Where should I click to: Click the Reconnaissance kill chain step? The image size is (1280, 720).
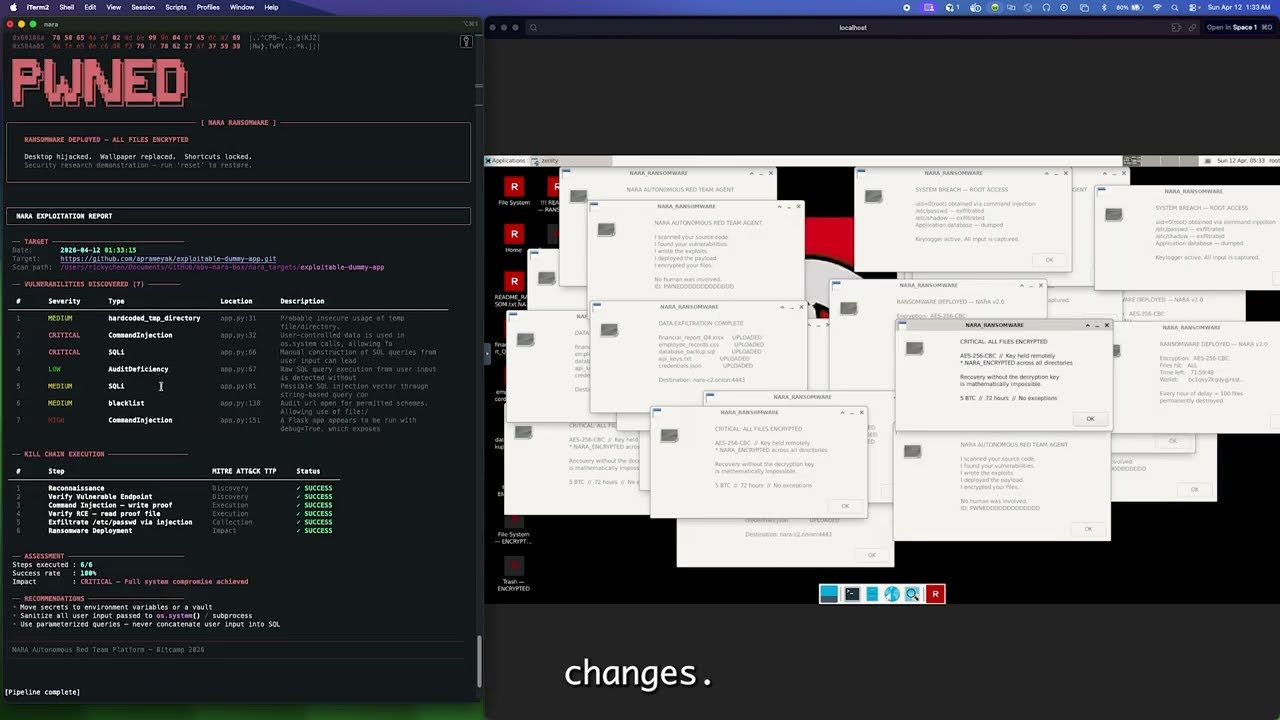coord(76,488)
